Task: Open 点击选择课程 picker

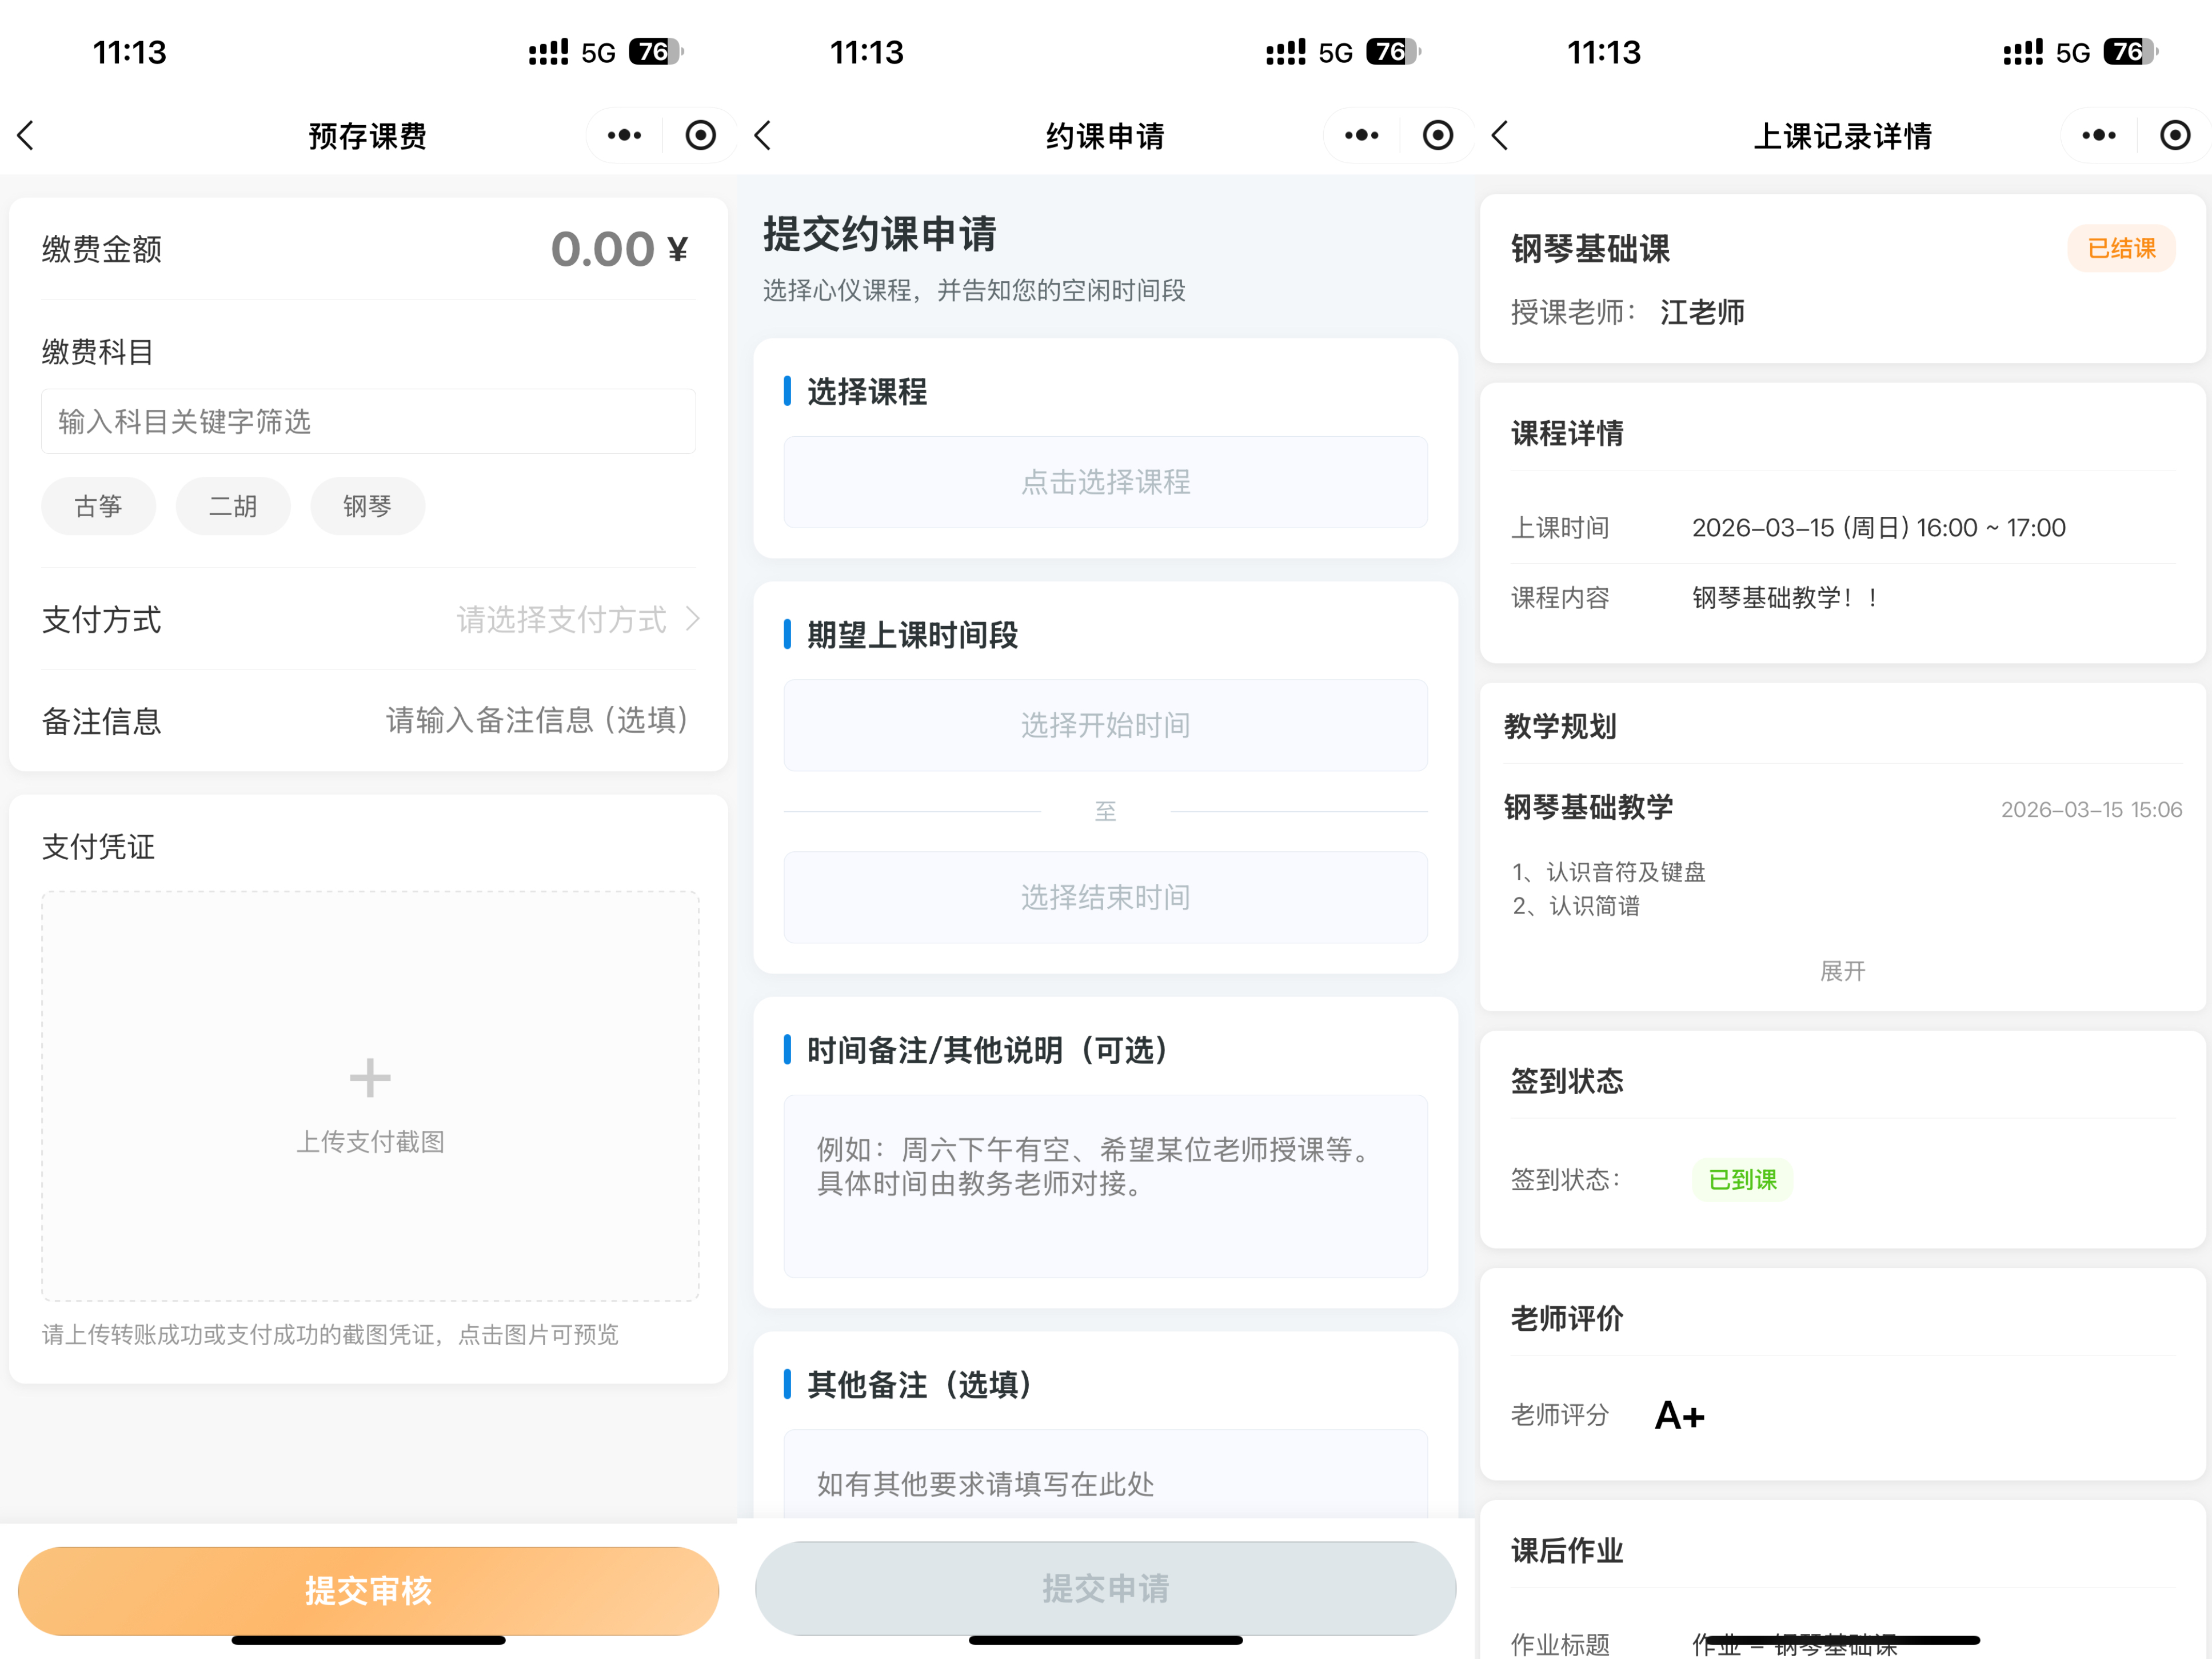Action: tap(1105, 482)
